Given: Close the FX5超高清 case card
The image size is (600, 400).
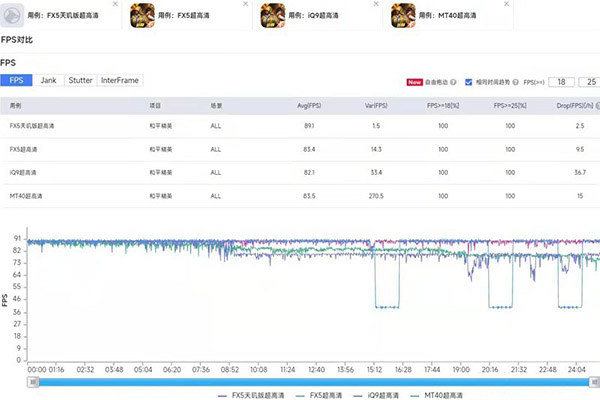Looking at the screenshot, I should (x=242, y=5).
